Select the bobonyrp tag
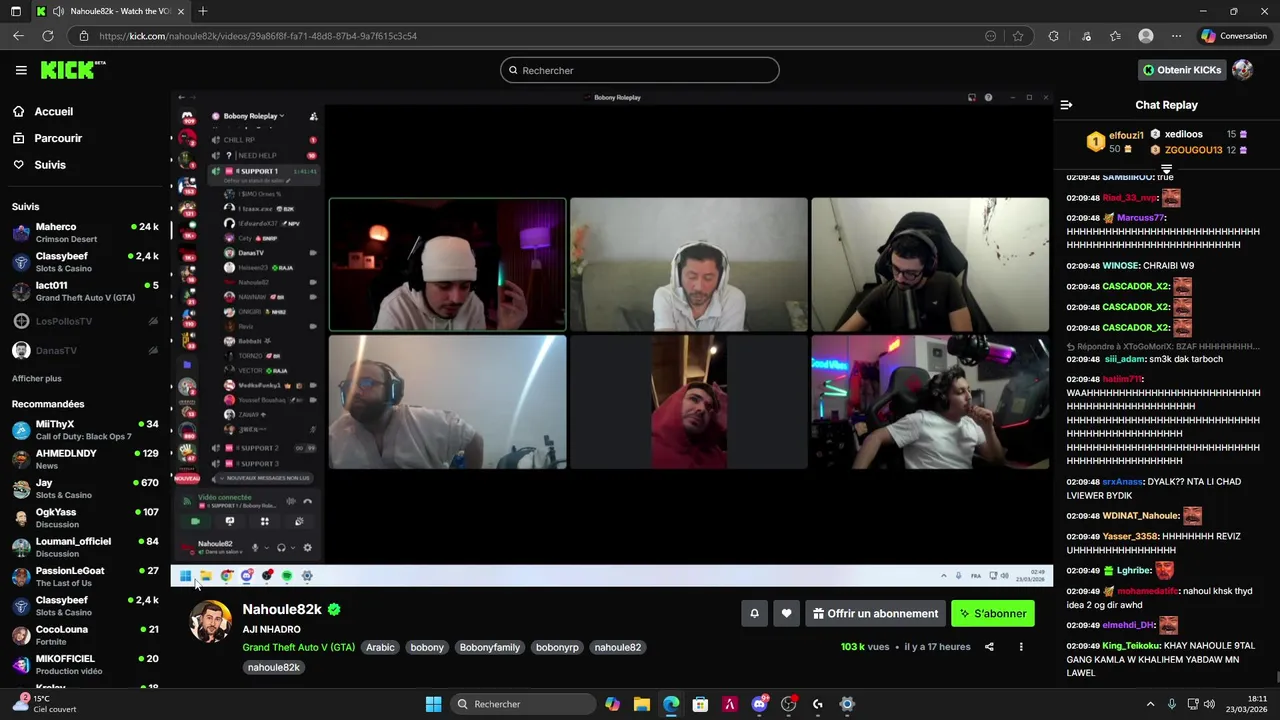1280x720 pixels. (x=557, y=648)
